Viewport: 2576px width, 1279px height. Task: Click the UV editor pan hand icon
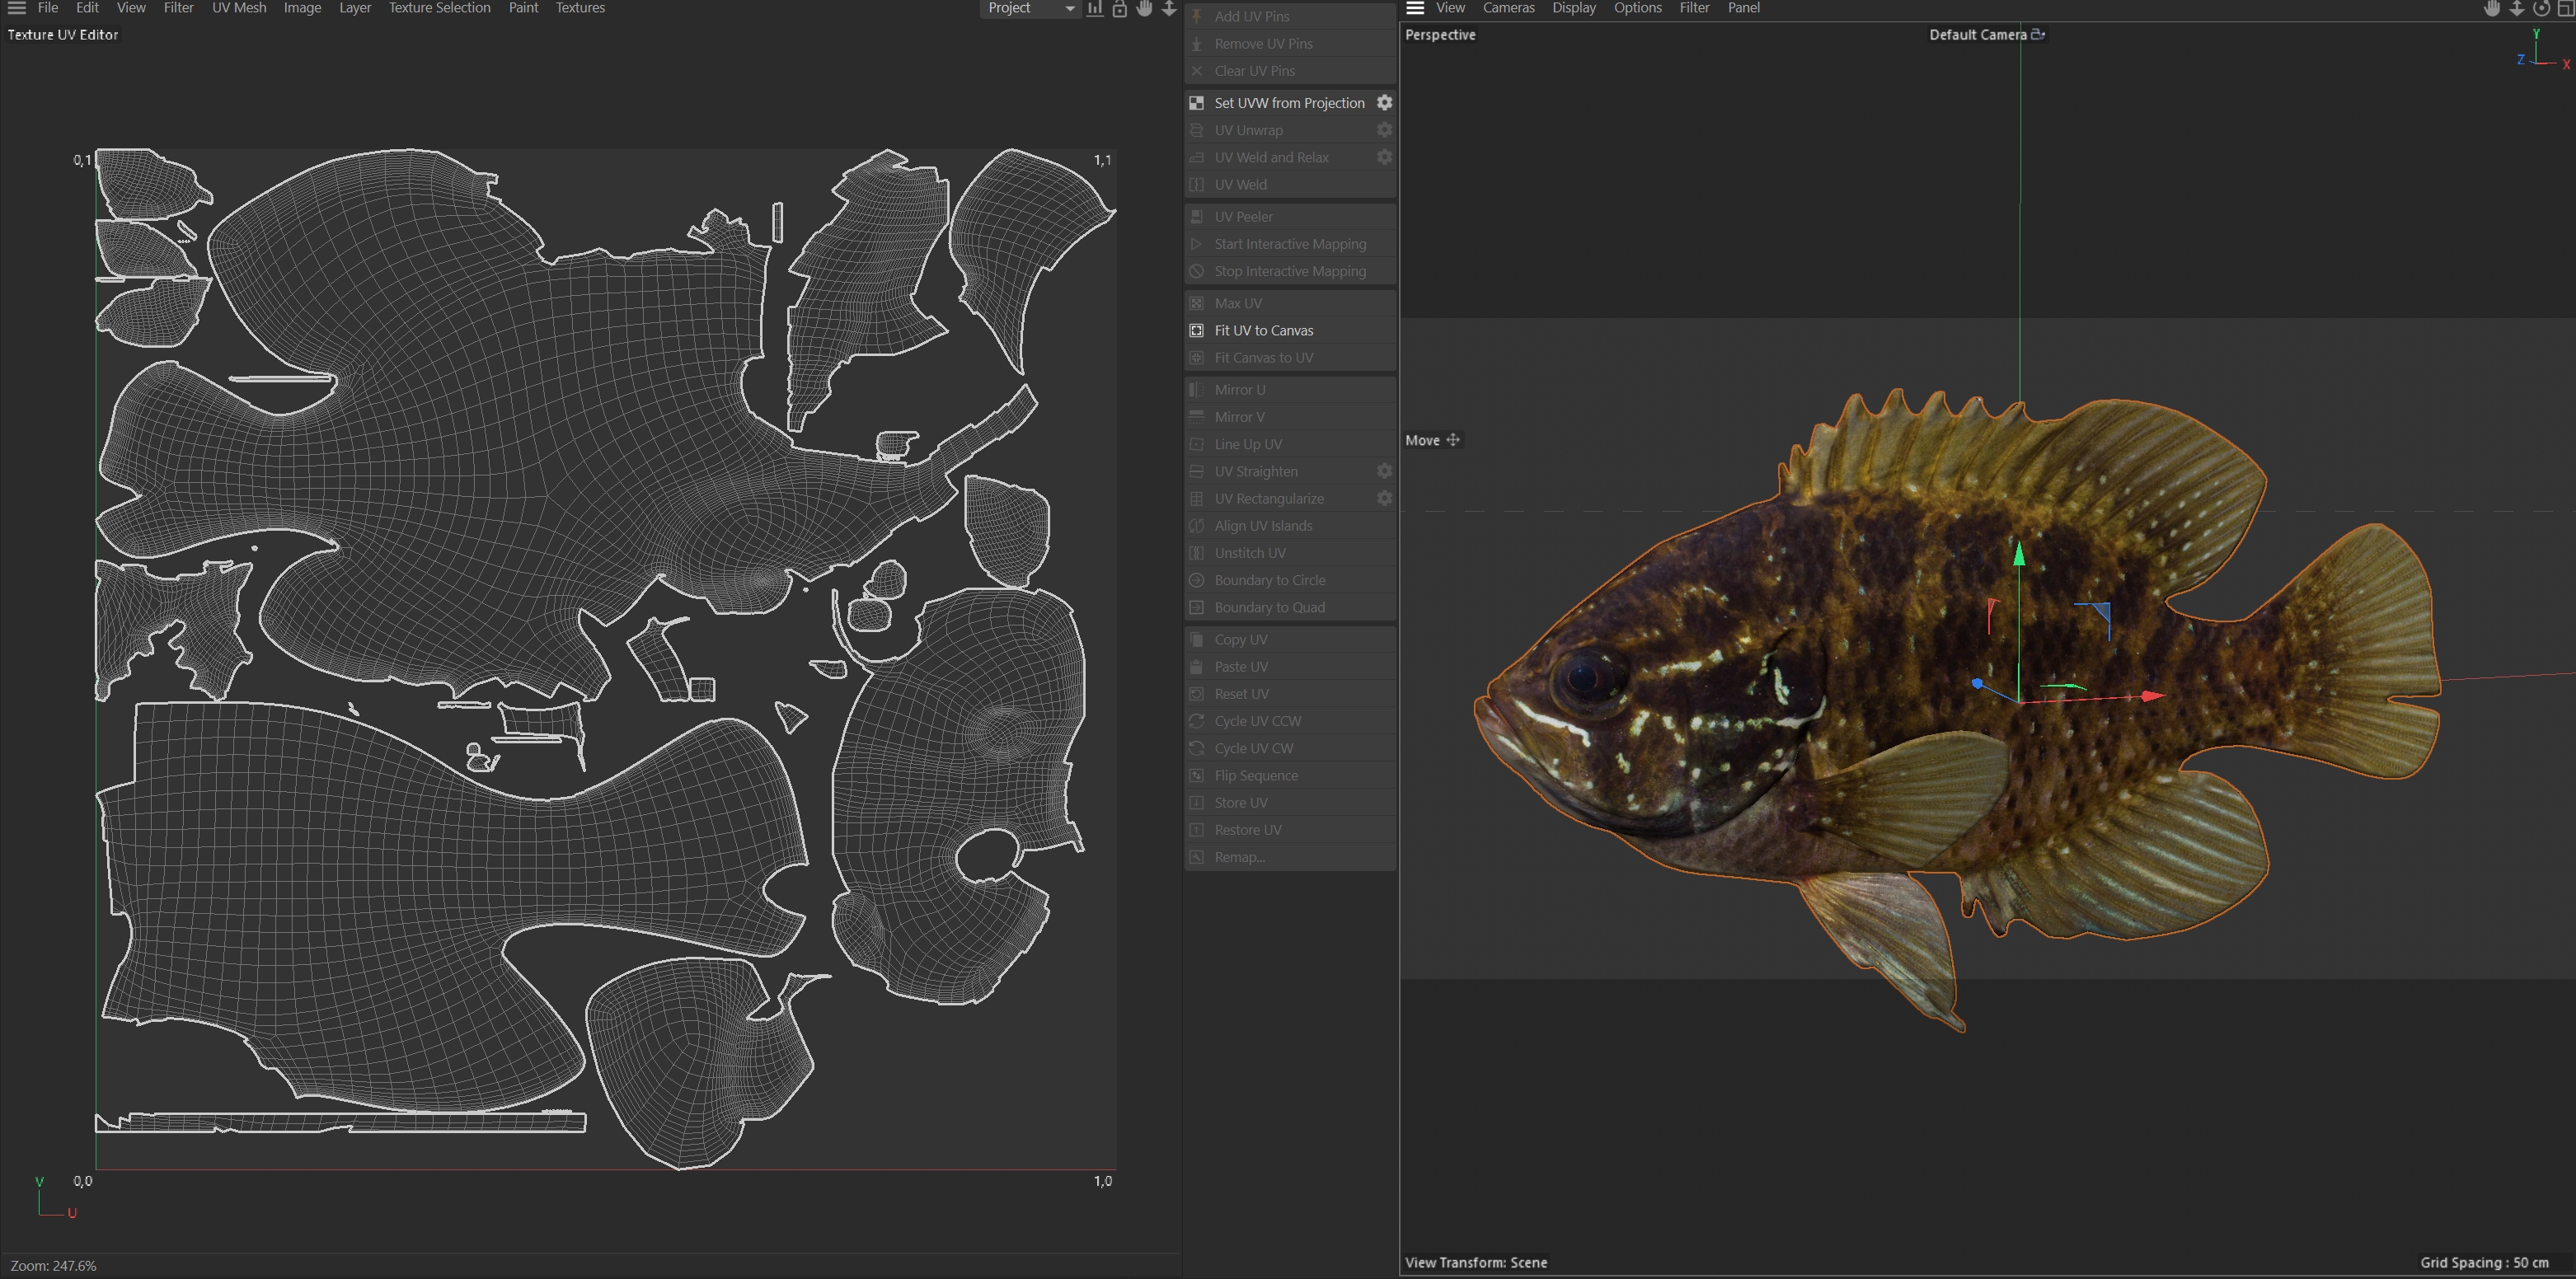coord(1144,8)
